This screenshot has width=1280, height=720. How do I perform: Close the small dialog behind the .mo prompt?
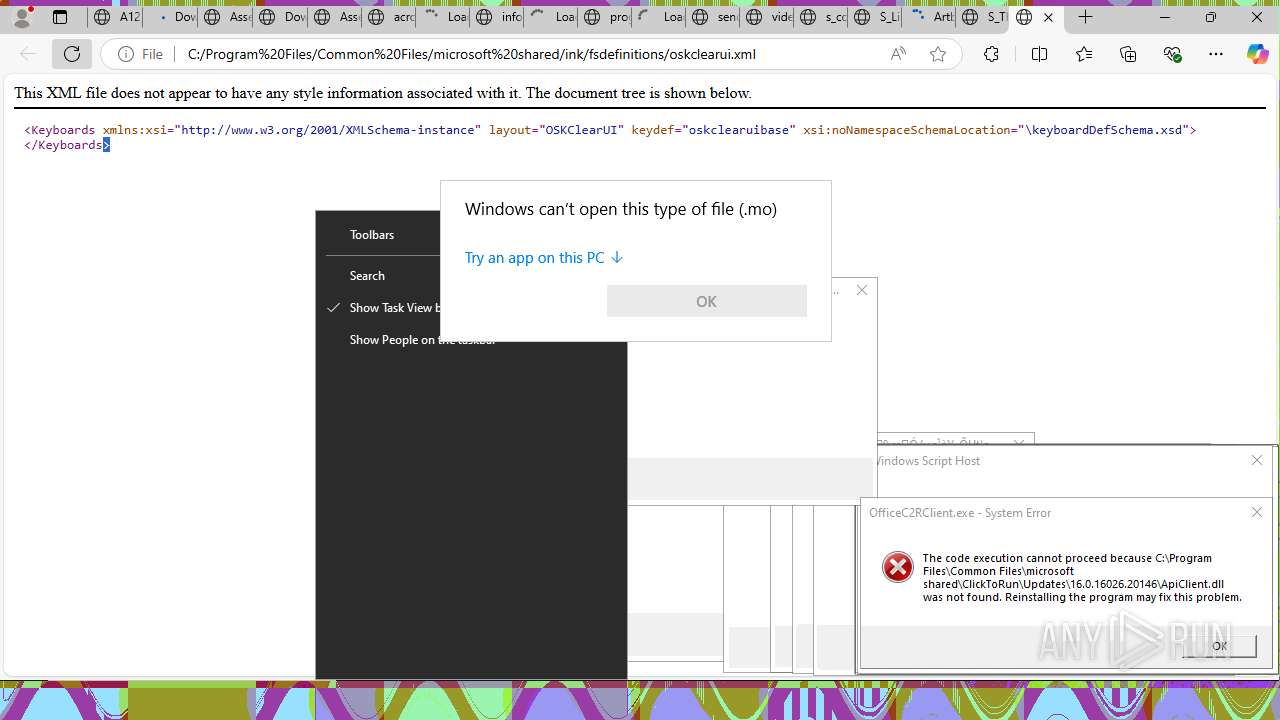[862, 290]
